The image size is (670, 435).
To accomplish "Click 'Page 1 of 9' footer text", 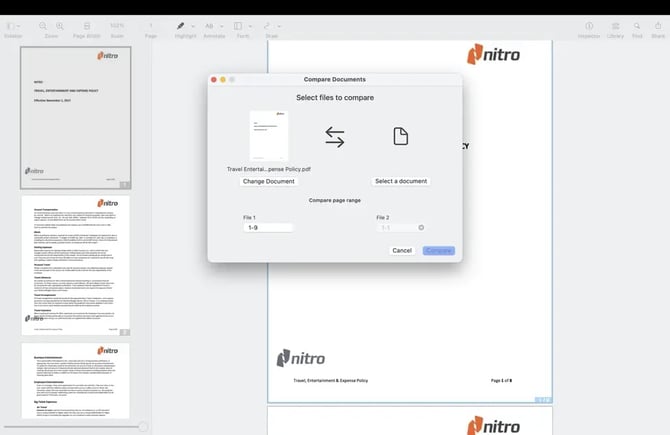I will click(501, 380).
